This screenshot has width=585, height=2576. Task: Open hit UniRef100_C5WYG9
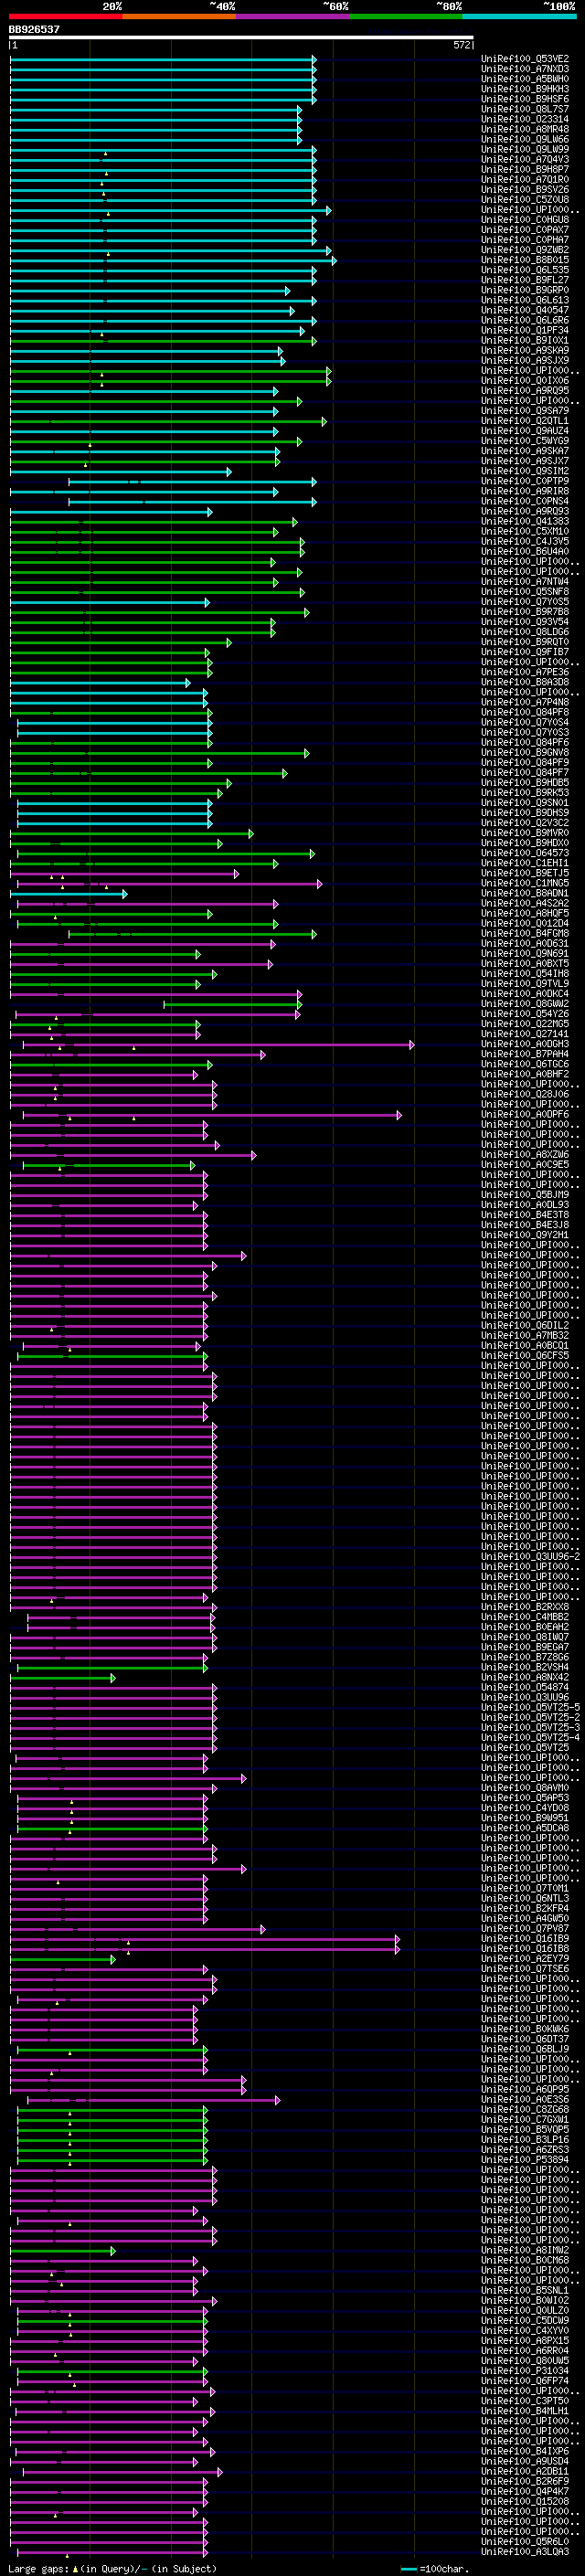click(525, 441)
